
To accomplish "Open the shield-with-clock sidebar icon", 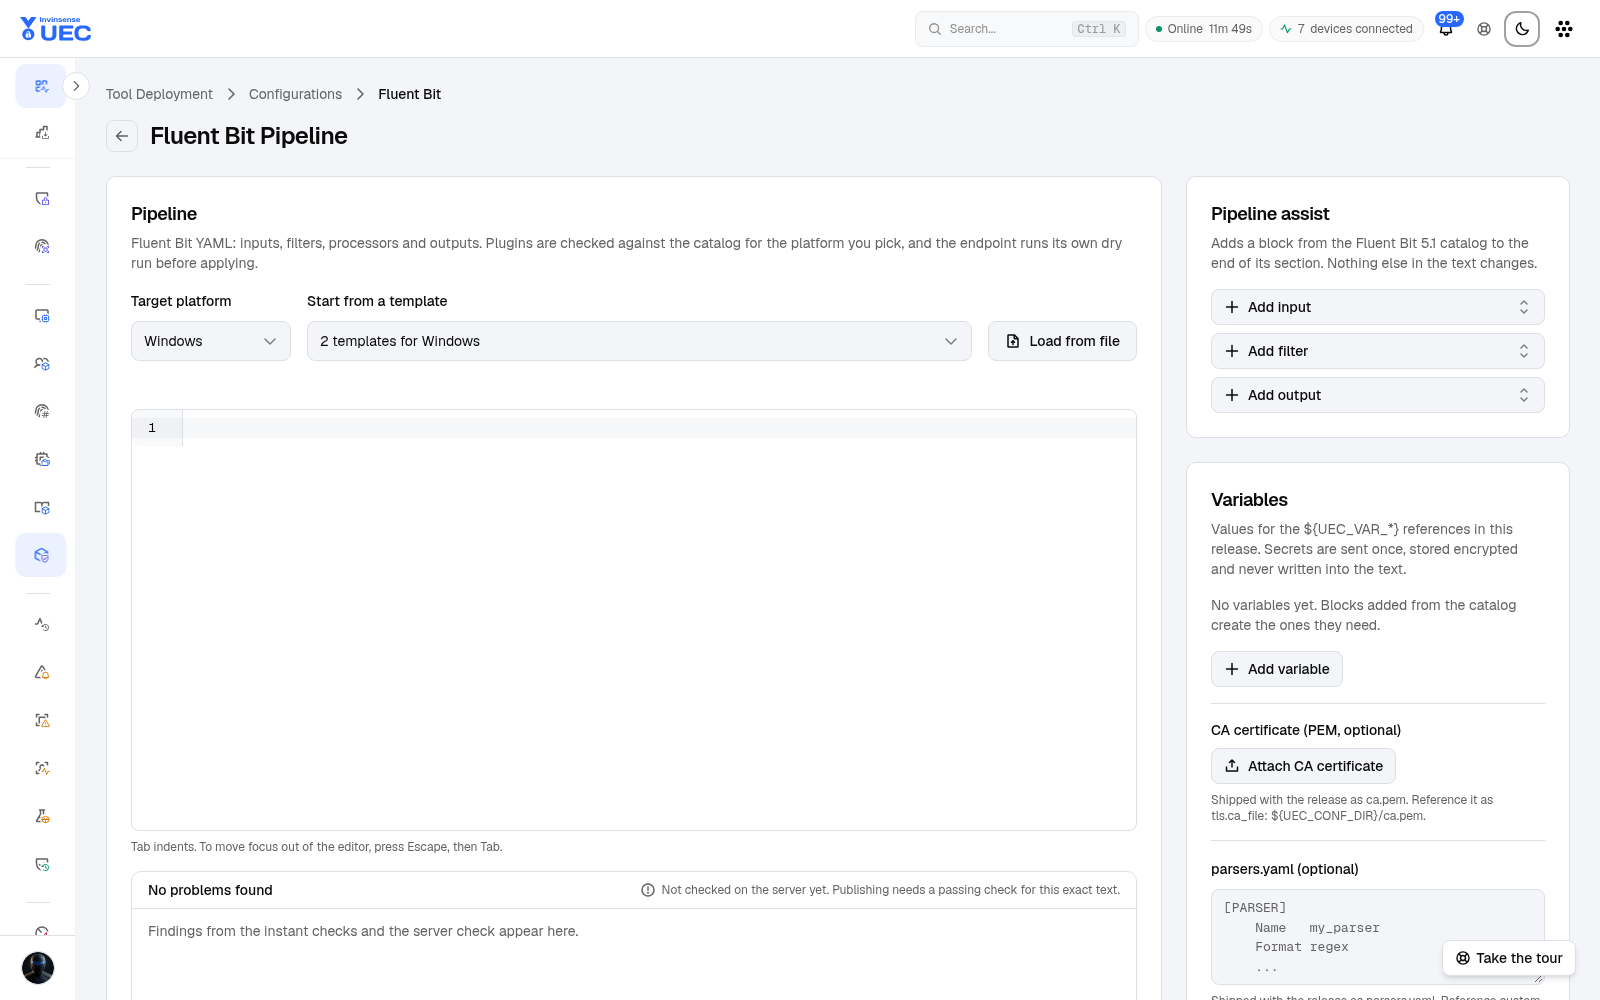I will click(42, 864).
